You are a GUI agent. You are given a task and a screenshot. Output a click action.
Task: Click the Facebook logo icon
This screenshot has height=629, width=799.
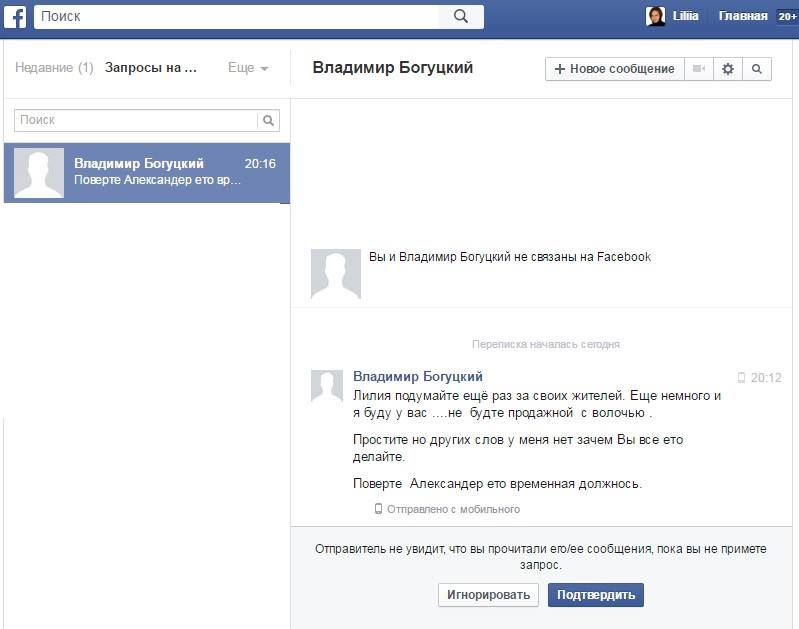tap(17, 16)
